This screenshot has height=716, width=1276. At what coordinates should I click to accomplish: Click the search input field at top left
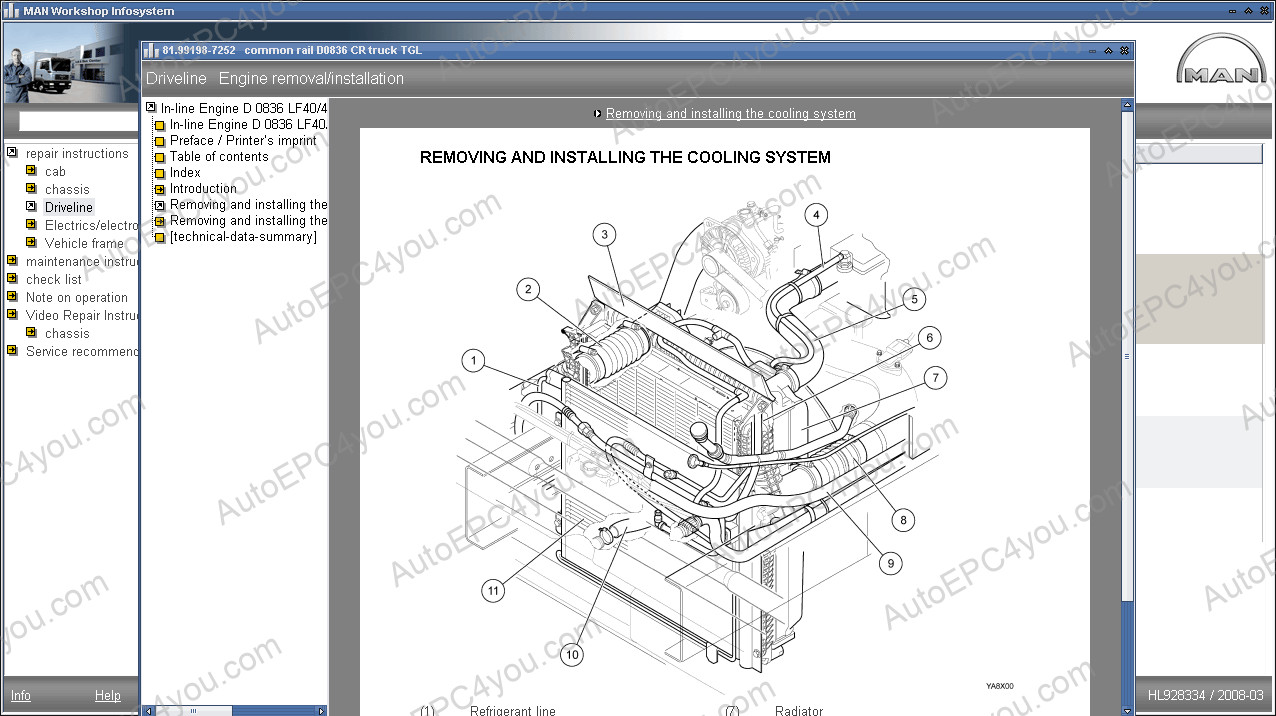click(78, 122)
